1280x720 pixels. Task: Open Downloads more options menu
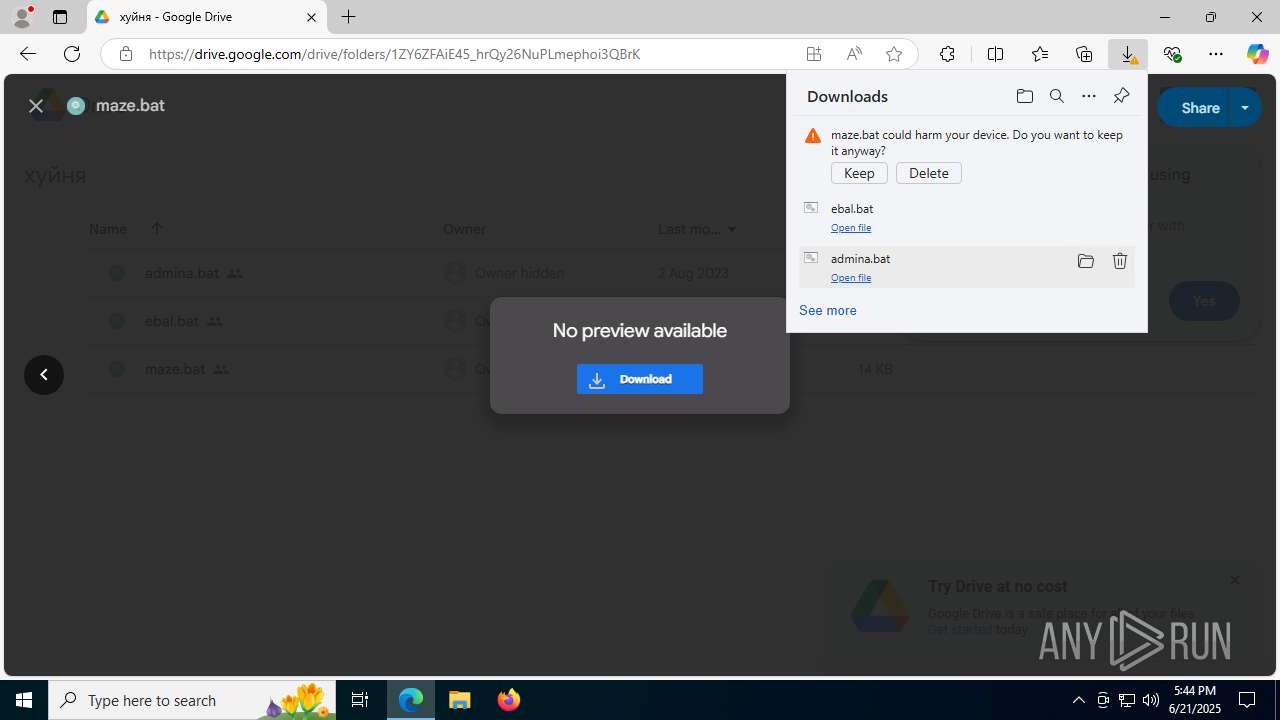click(x=1089, y=96)
